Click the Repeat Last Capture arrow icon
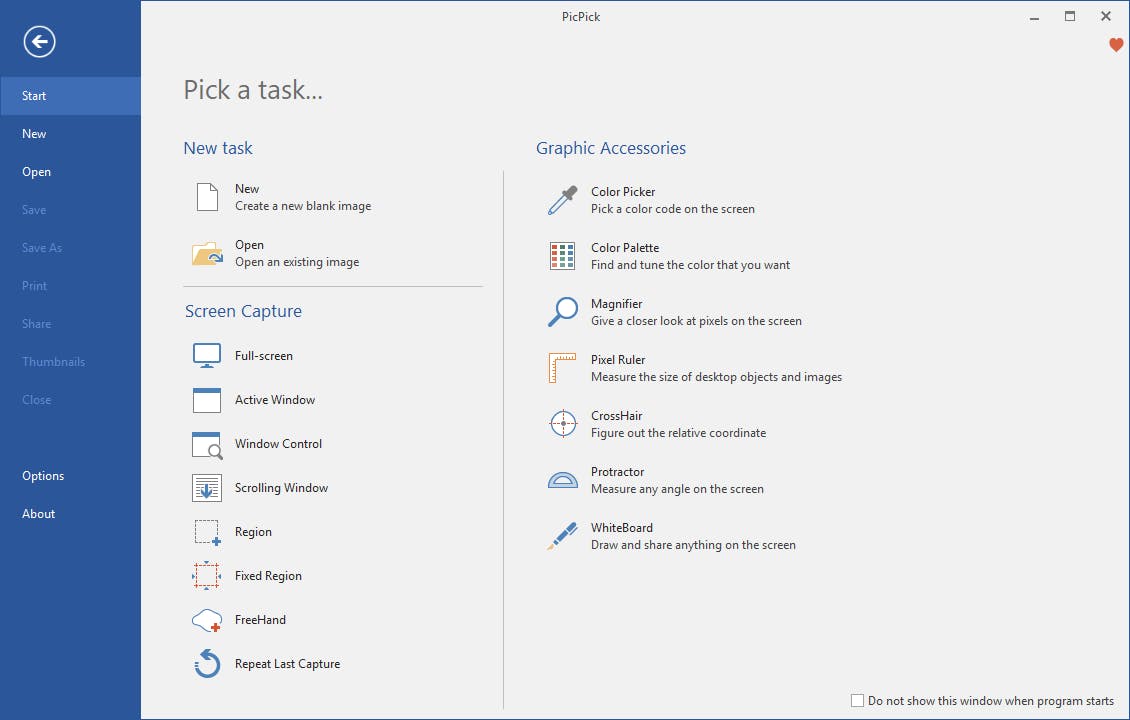1130x720 pixels. (x=207, y=664)
